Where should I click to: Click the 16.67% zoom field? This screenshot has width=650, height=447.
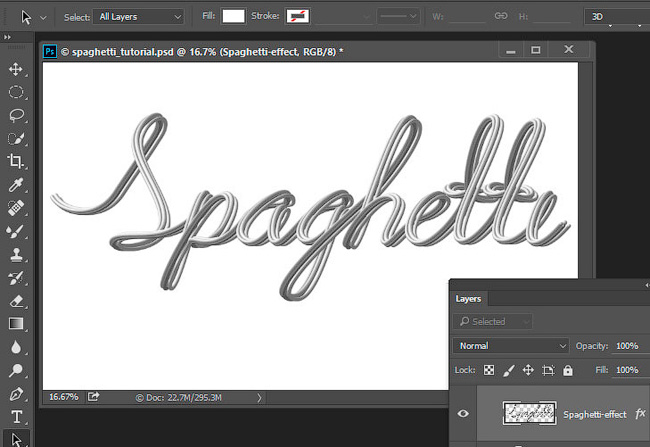63,397
